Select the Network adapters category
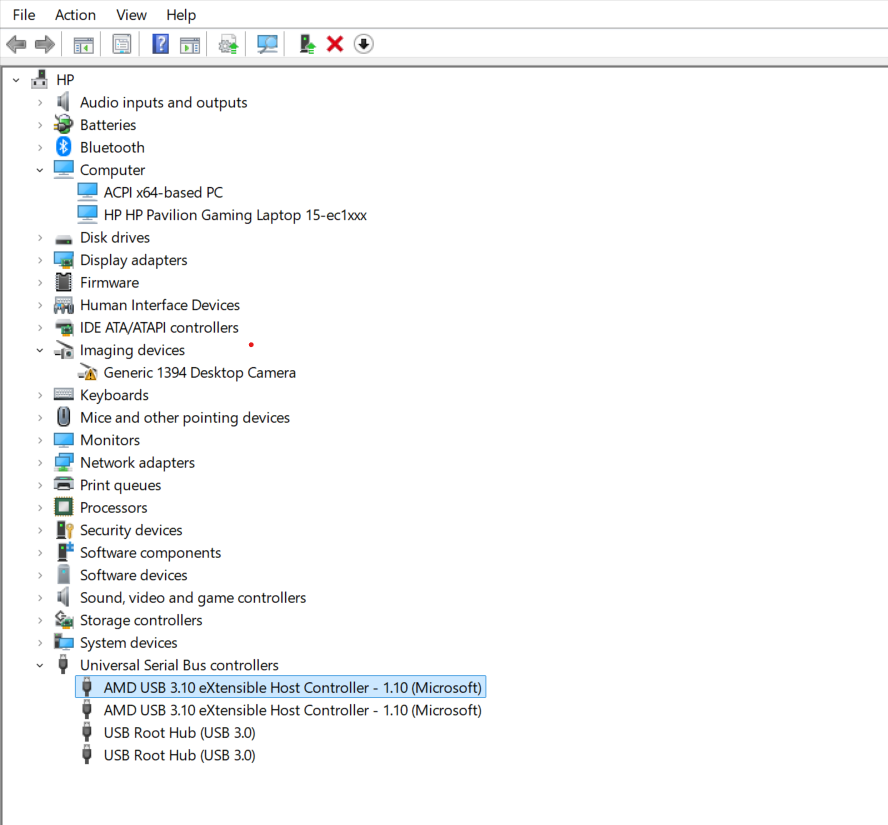This screenshot has height=825, width=888. click(137, 462)
